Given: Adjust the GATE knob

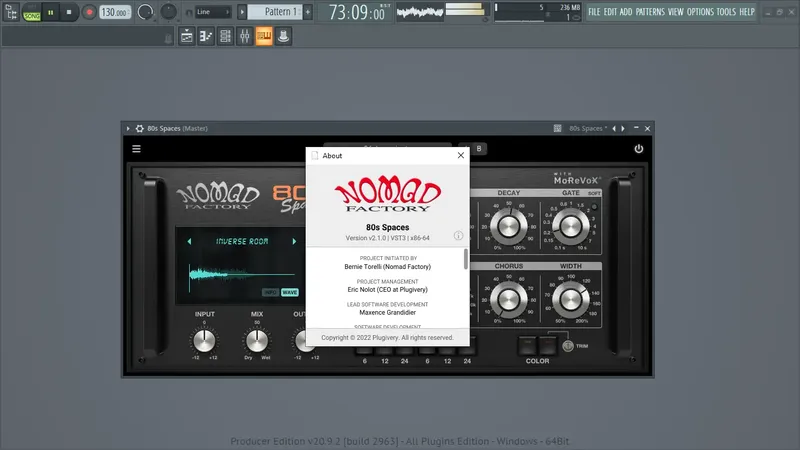Looking at the screenshot, I should [x=570, y=226].
